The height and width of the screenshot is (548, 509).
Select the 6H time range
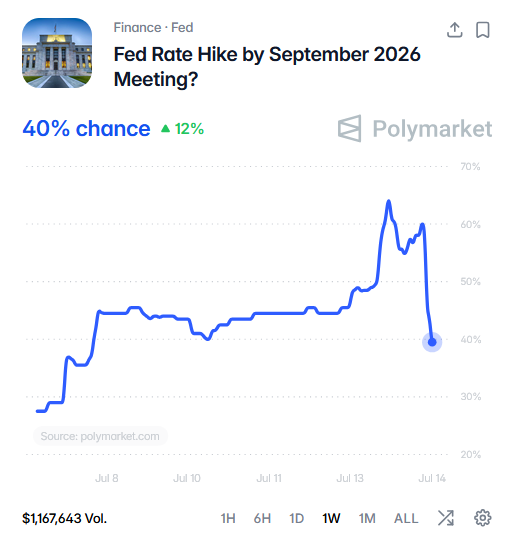tap(262, 518)
